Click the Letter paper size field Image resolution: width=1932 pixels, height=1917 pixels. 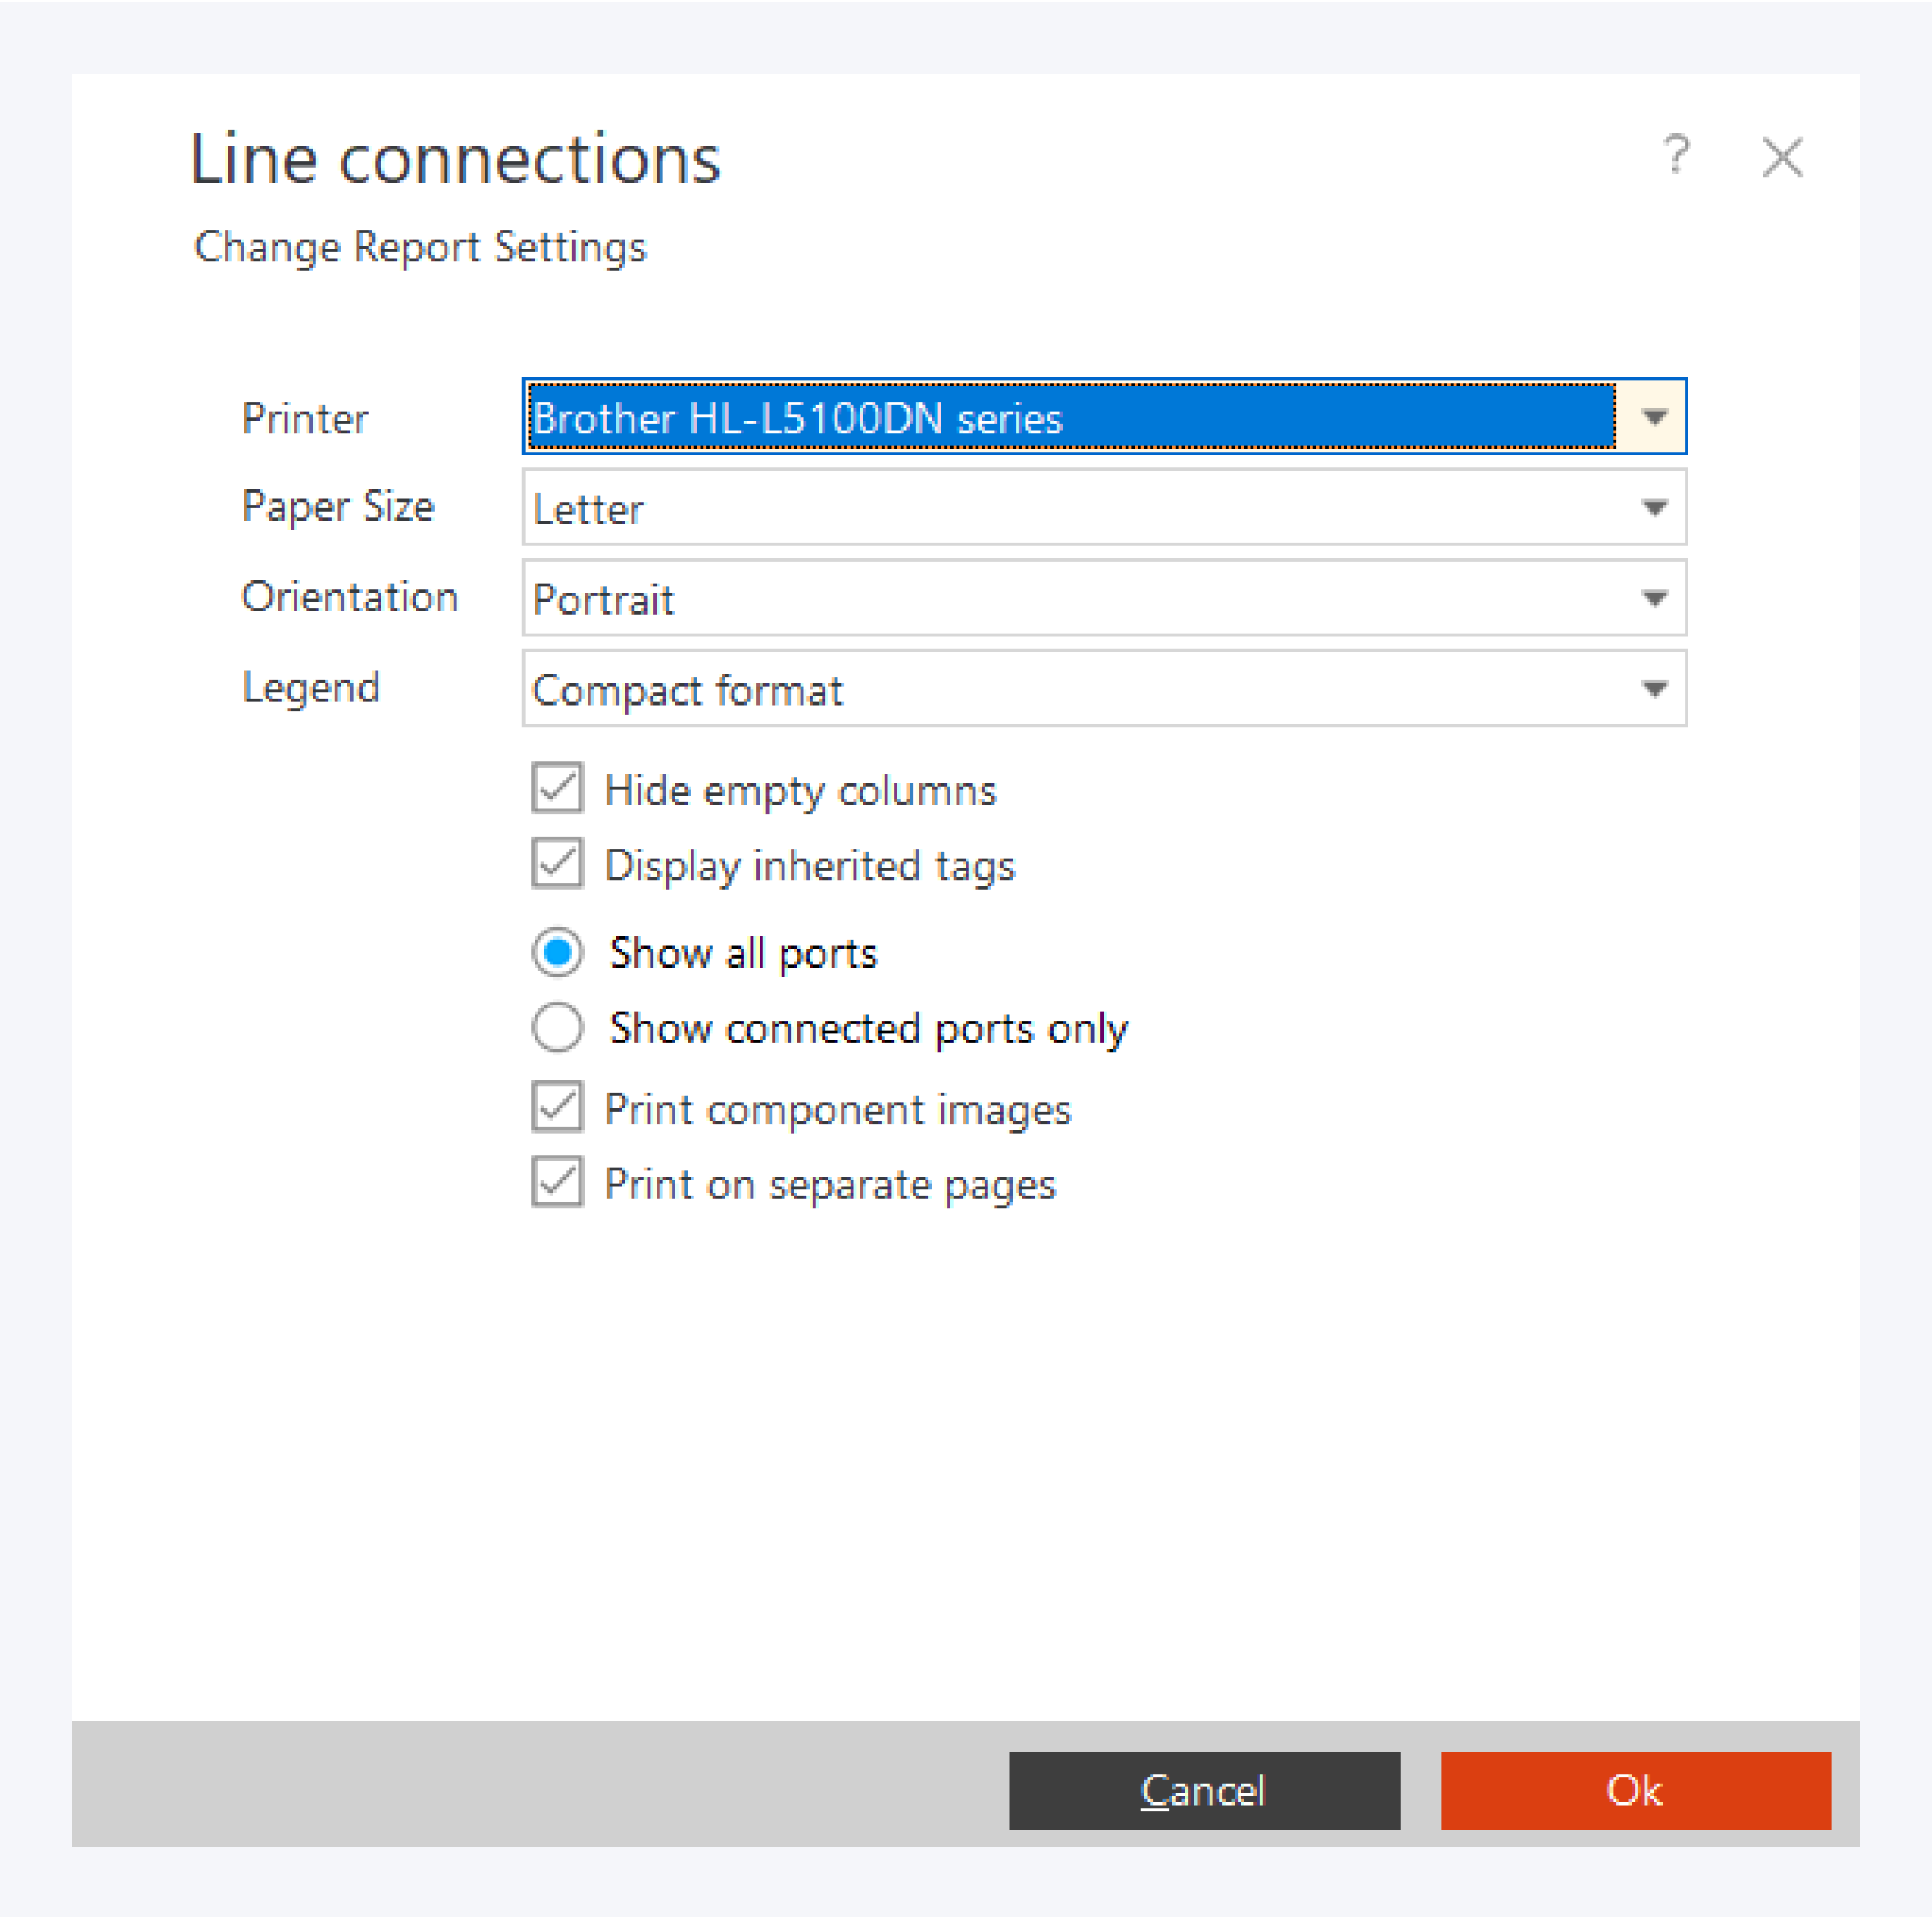(1068, 508)
